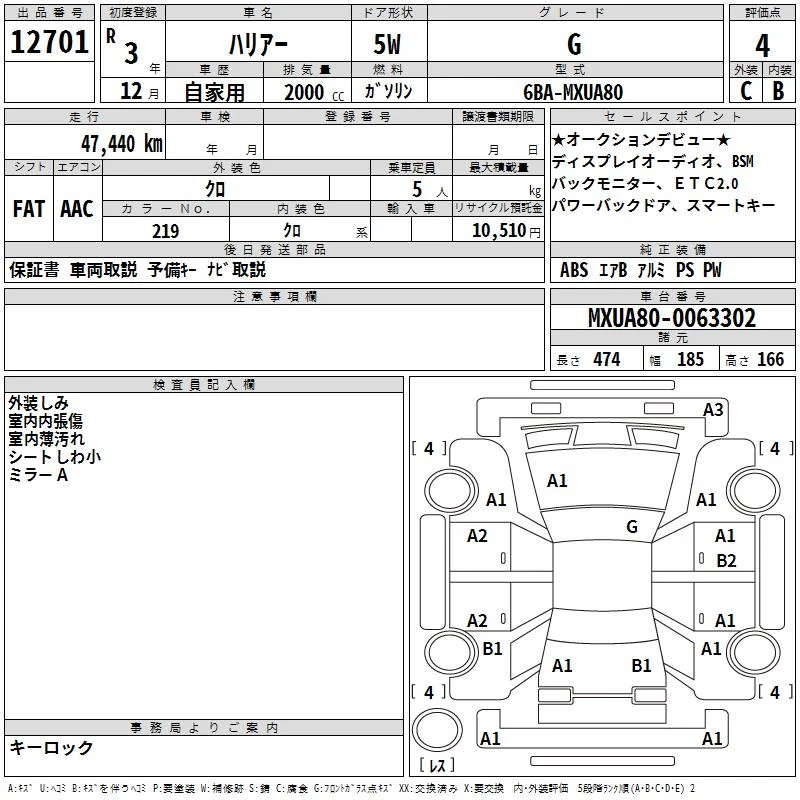
Task: Click the overall evaluation score 4
Action: click(762, 45)
